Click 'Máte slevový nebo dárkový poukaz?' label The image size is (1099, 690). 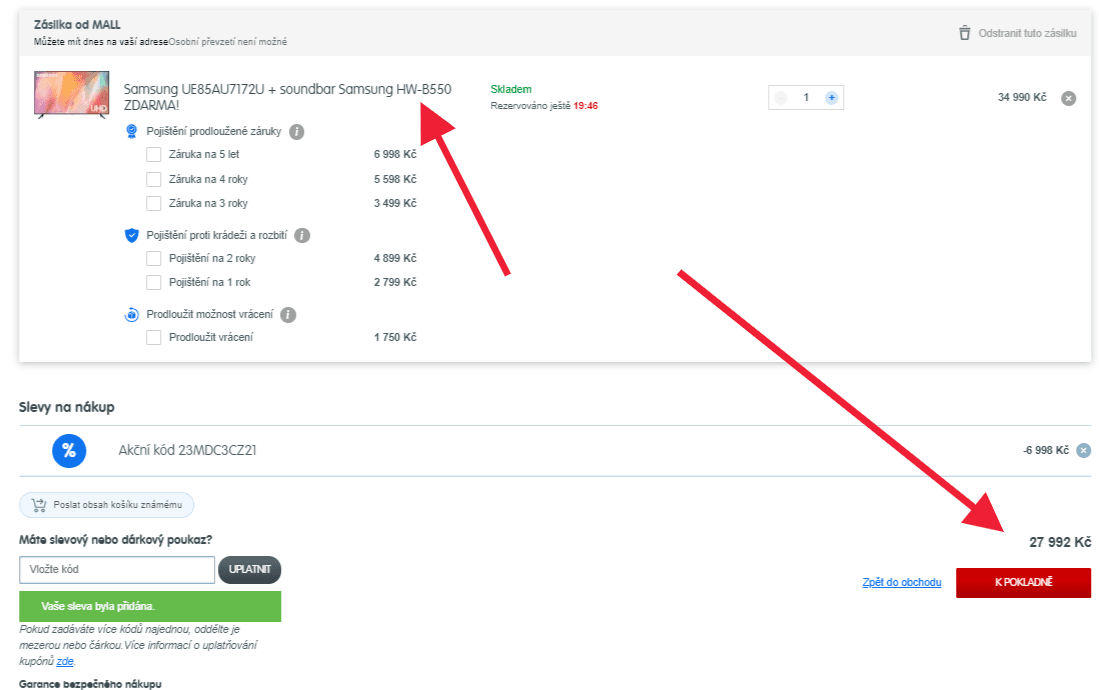(x=116, y=540)
